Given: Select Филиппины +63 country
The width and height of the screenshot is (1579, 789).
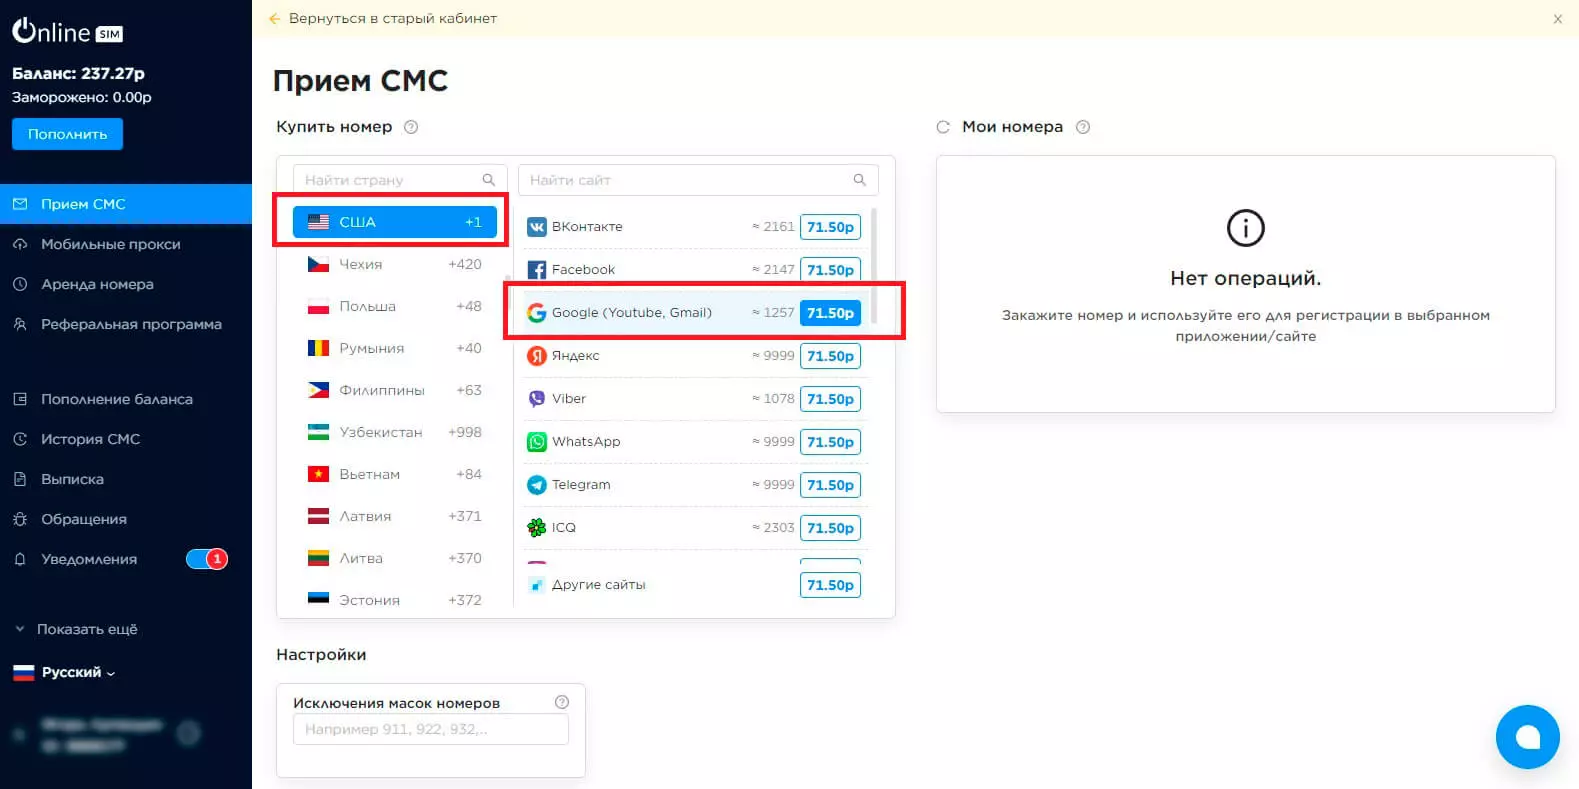Looking at the screenshot, I should 394,390.
